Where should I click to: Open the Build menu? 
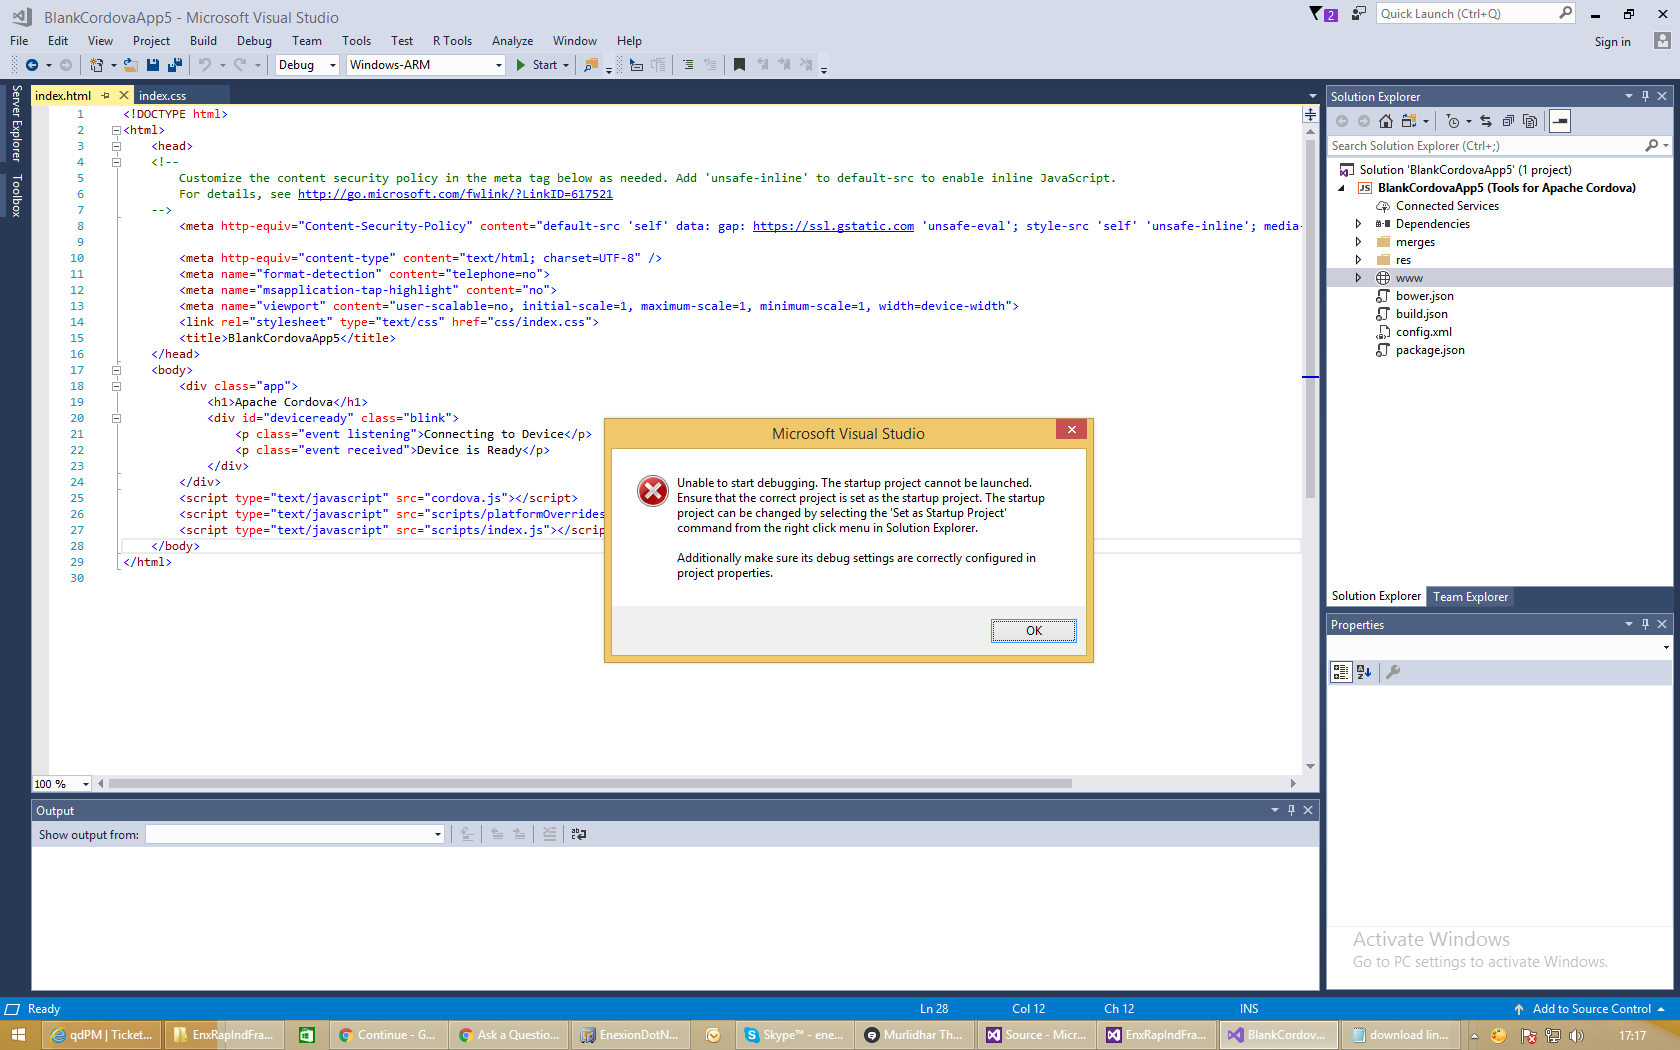203,41
